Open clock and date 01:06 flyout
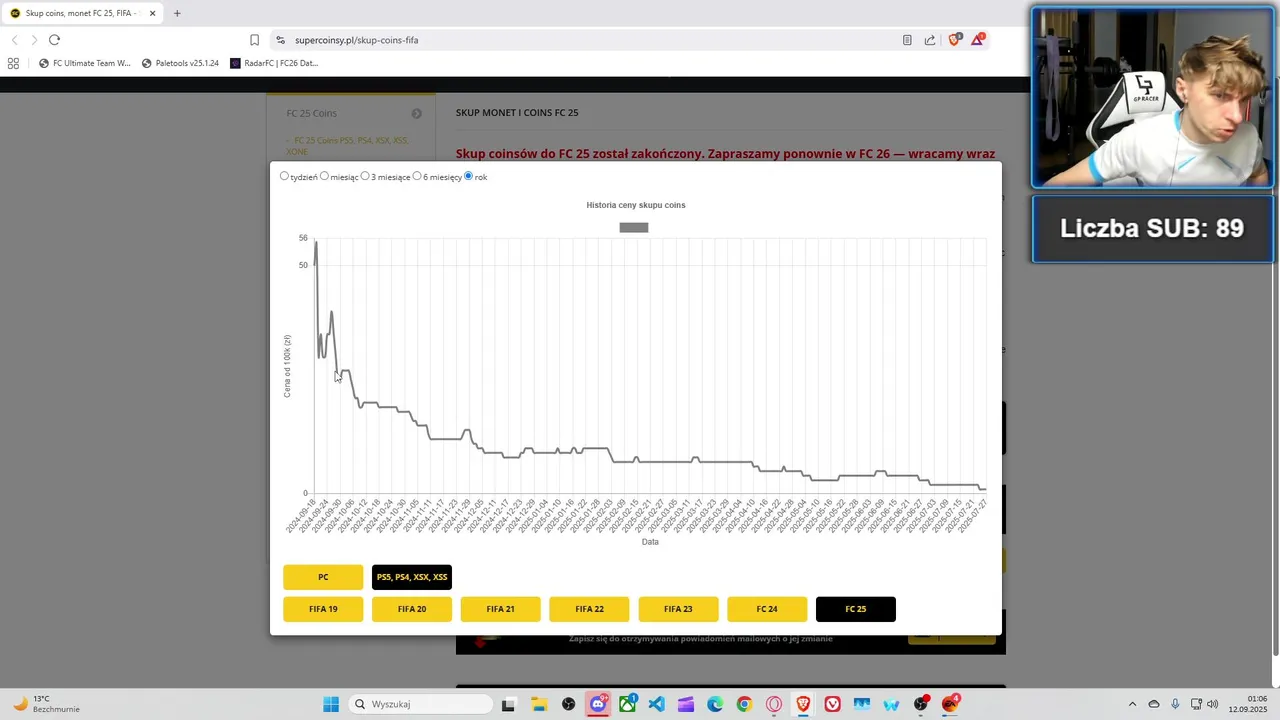The image size is (1280, 720). coord(1248,704)
